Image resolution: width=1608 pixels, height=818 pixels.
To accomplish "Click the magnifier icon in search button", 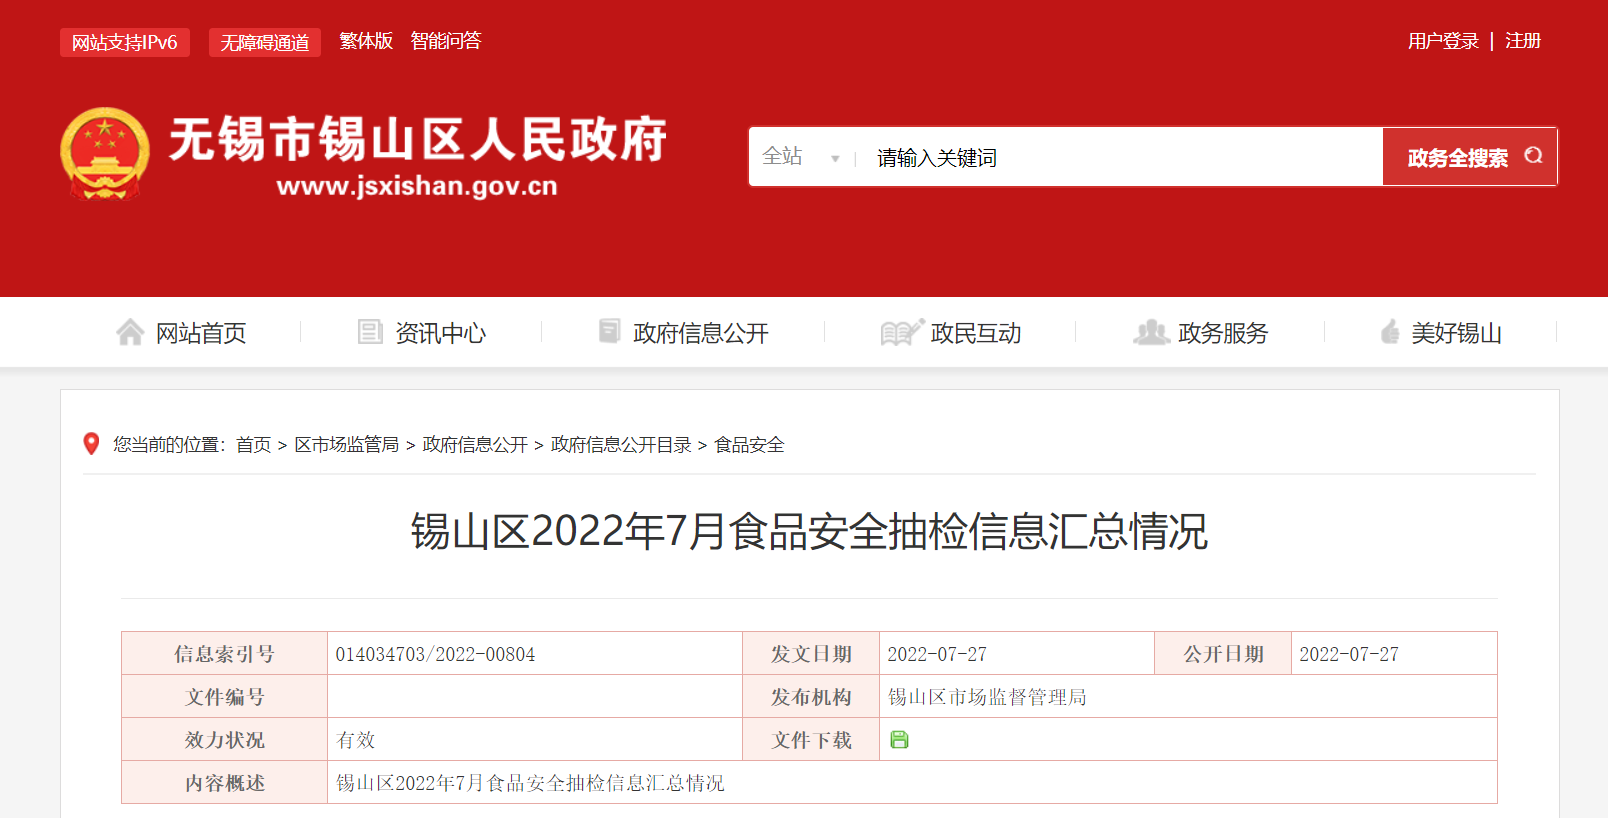I will point(1533,156).
